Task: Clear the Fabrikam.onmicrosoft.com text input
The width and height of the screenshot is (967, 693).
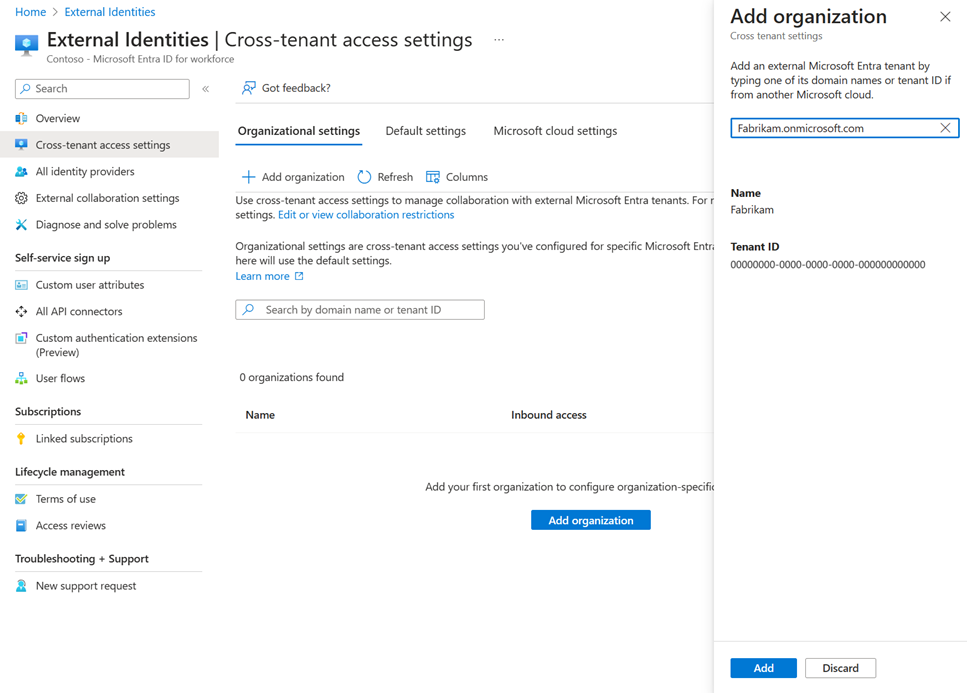Action: pyautogui.click(x=944, y=127)
